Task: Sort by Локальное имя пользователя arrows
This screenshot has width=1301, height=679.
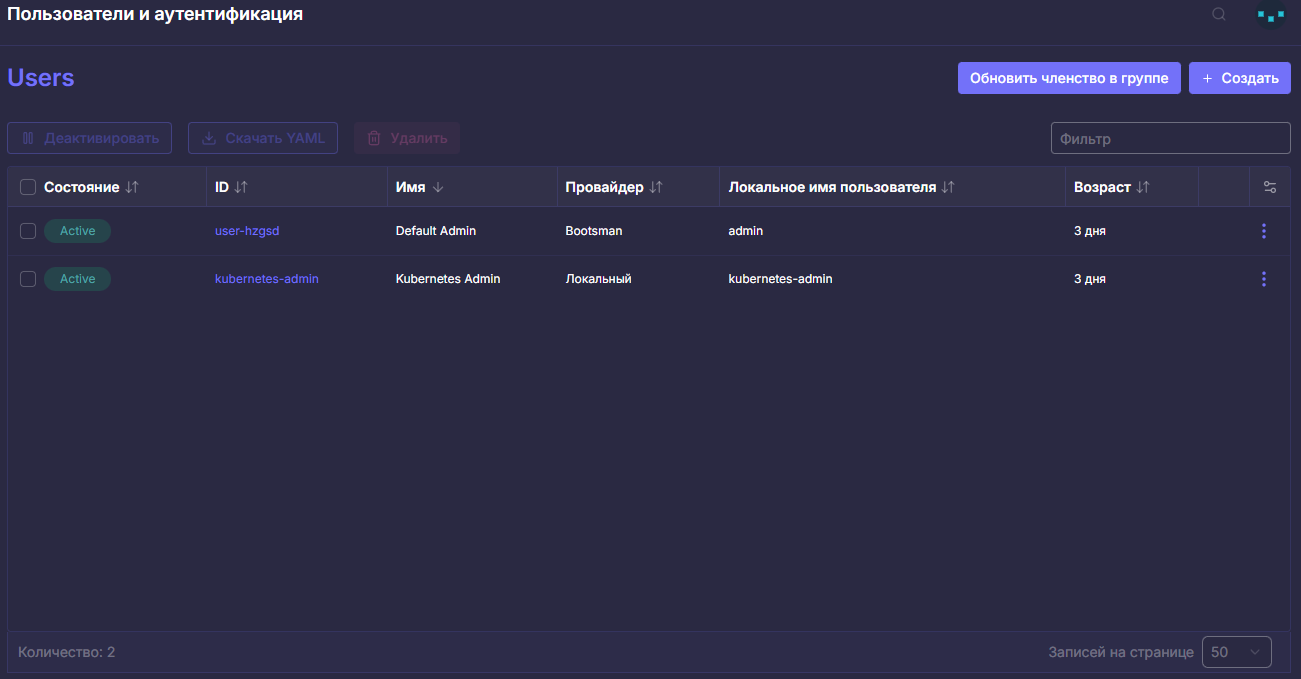Action: (948, 187)
